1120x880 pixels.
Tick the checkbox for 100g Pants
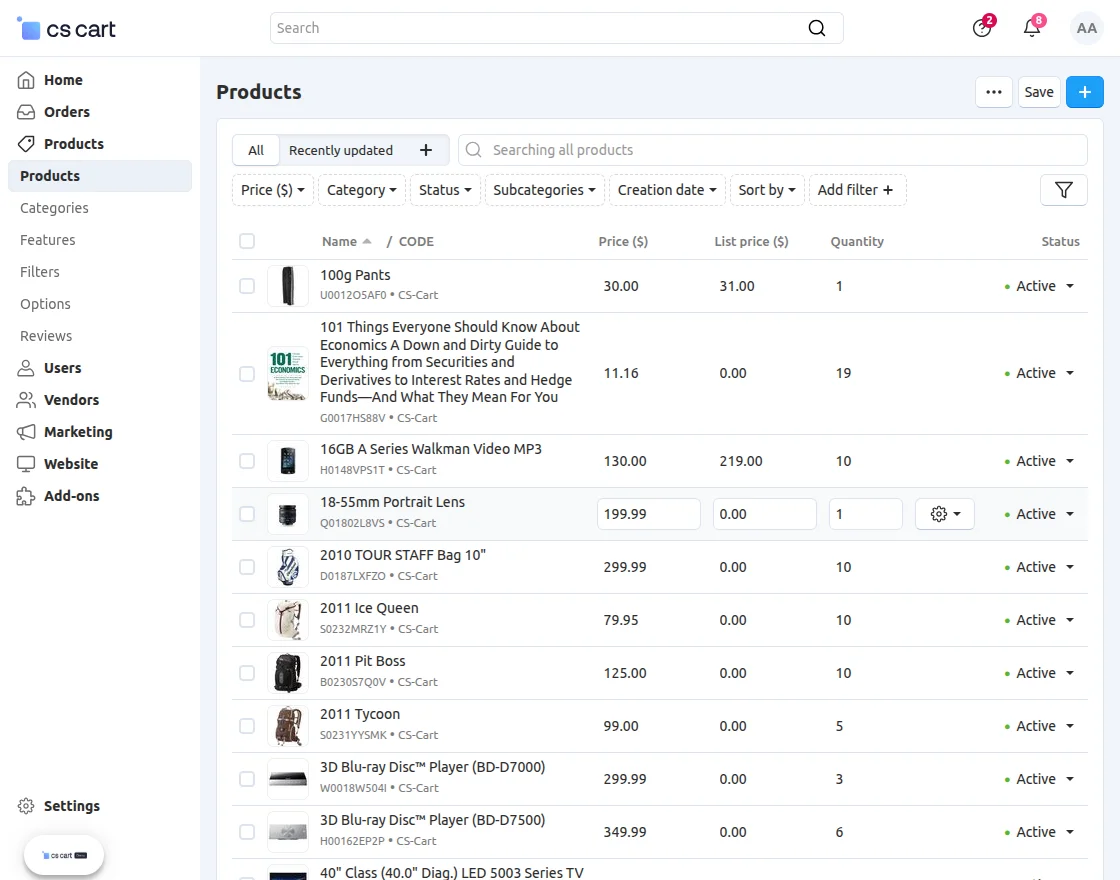pos(246,285)
